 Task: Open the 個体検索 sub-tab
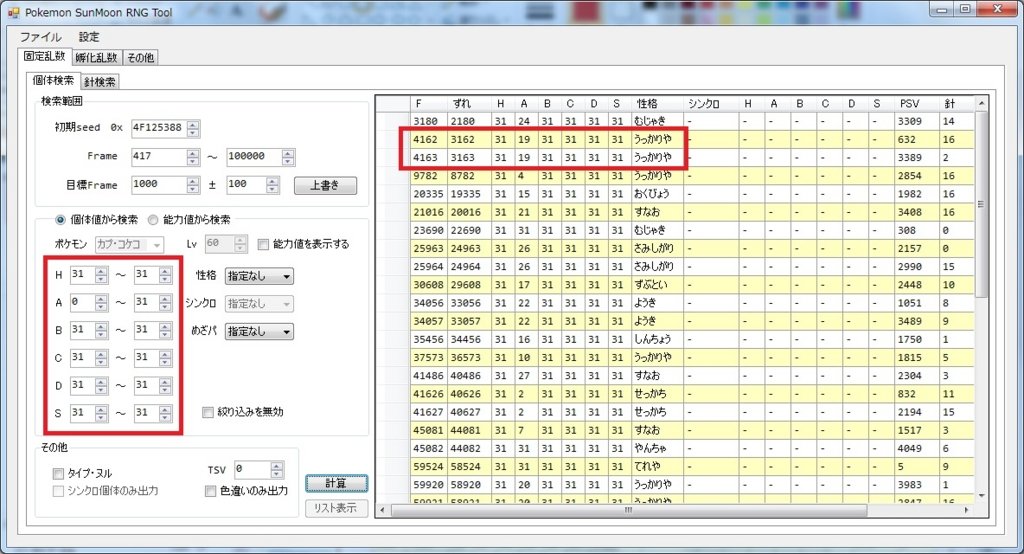54,80
